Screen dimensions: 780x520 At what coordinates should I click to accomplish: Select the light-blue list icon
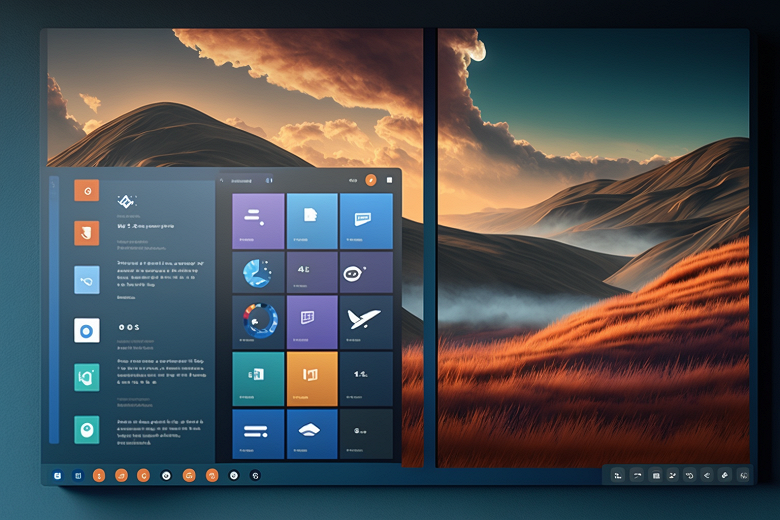(87, 280)
